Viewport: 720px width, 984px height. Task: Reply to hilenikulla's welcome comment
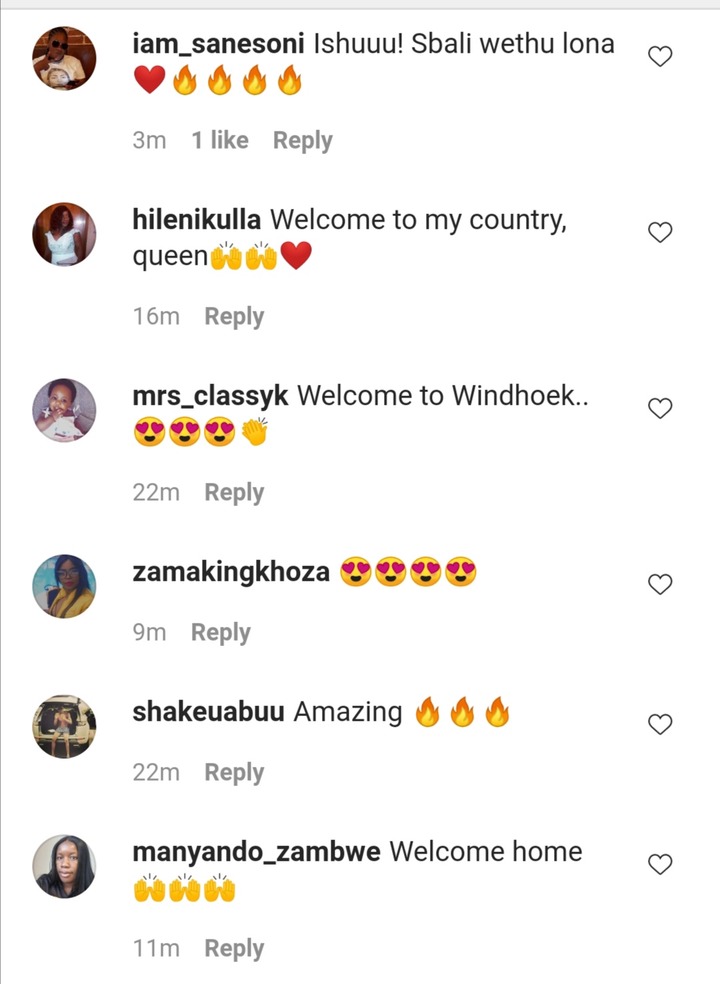point(234,317)
